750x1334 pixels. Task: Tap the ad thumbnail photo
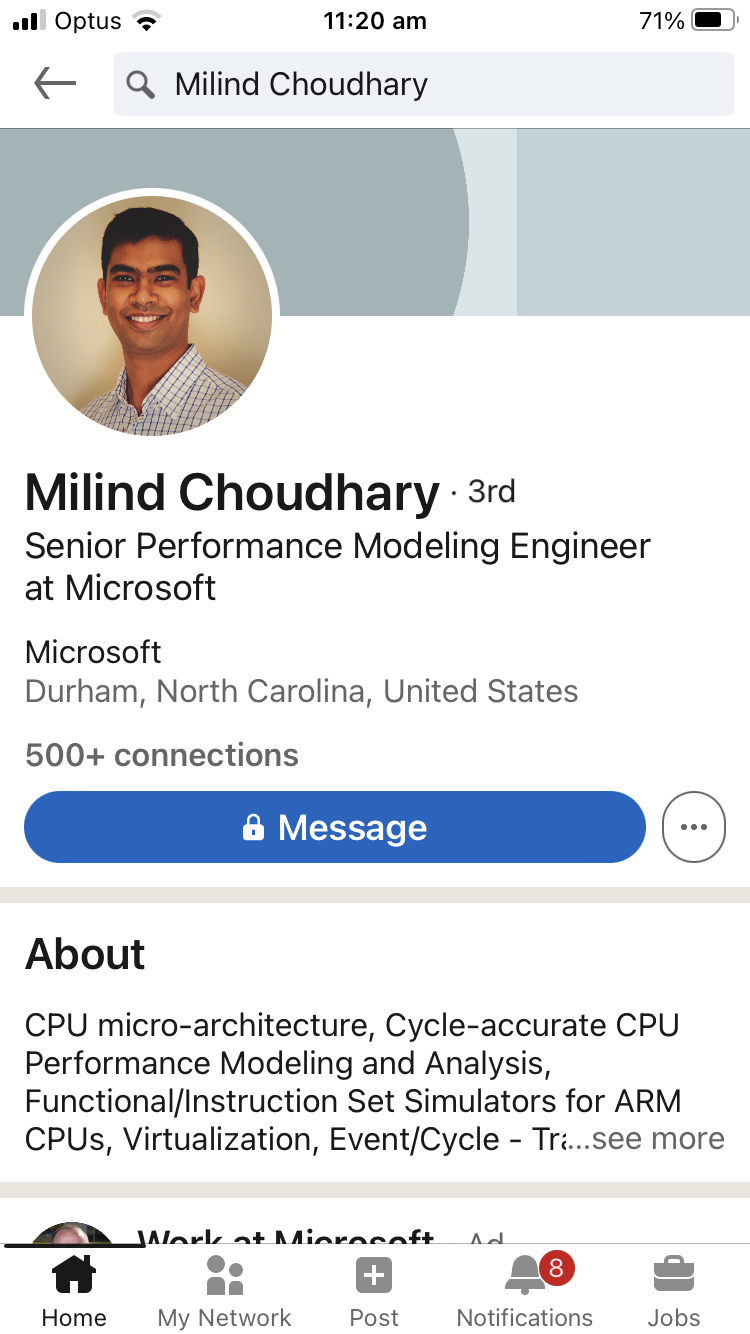click(72, 1234)
